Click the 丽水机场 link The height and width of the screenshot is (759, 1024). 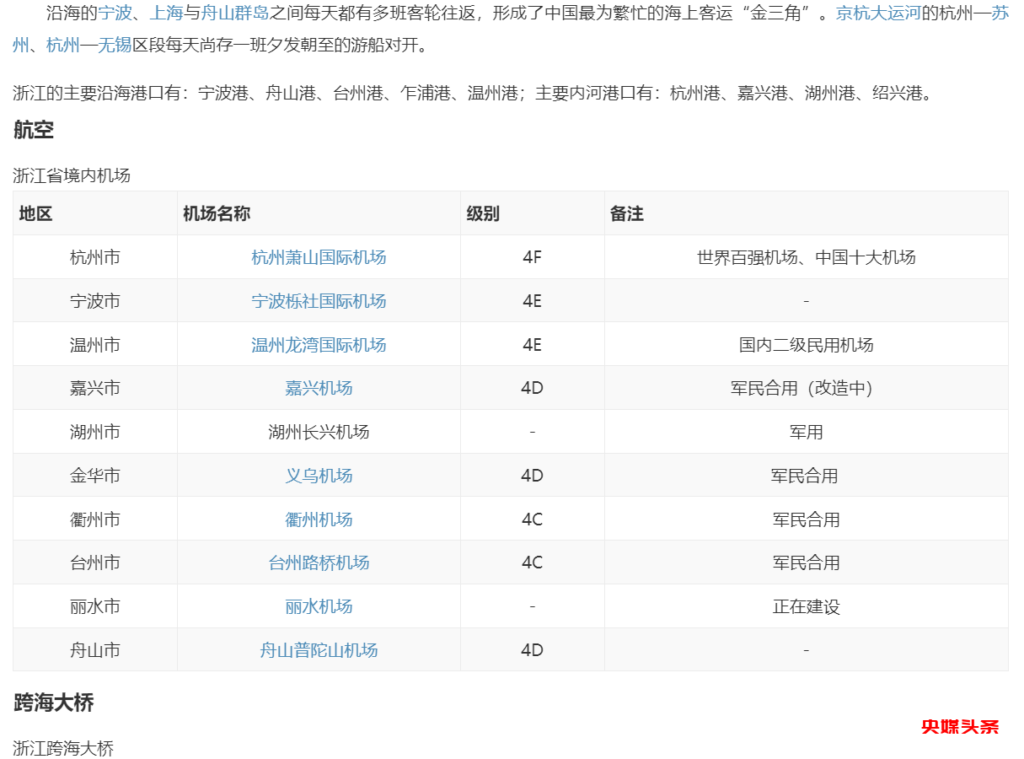318,606
